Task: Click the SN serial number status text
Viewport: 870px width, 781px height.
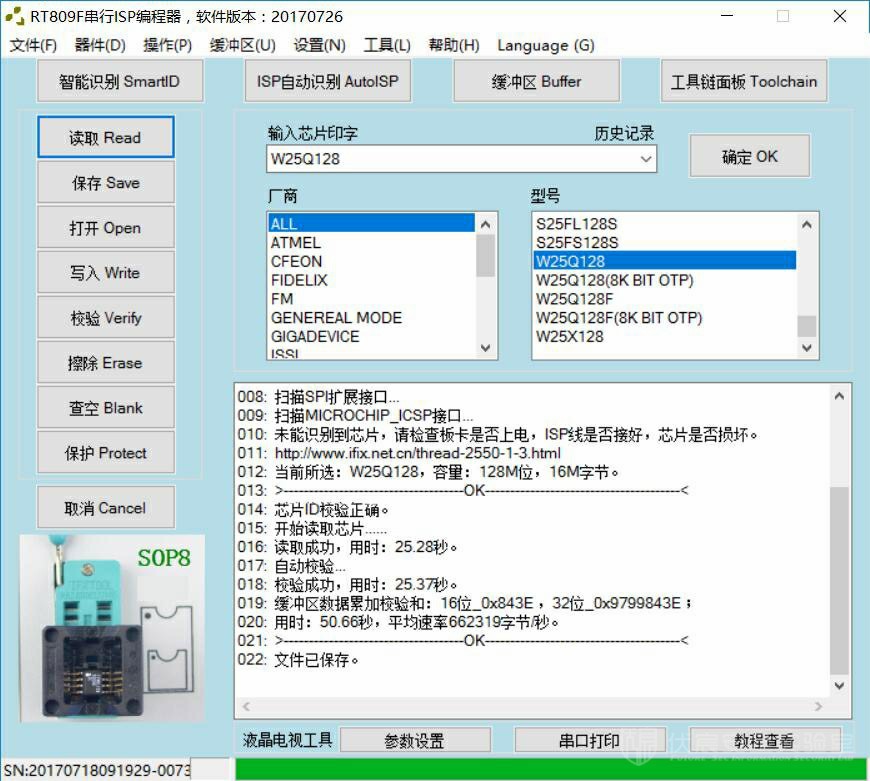Action: click(x=97, y=770)
